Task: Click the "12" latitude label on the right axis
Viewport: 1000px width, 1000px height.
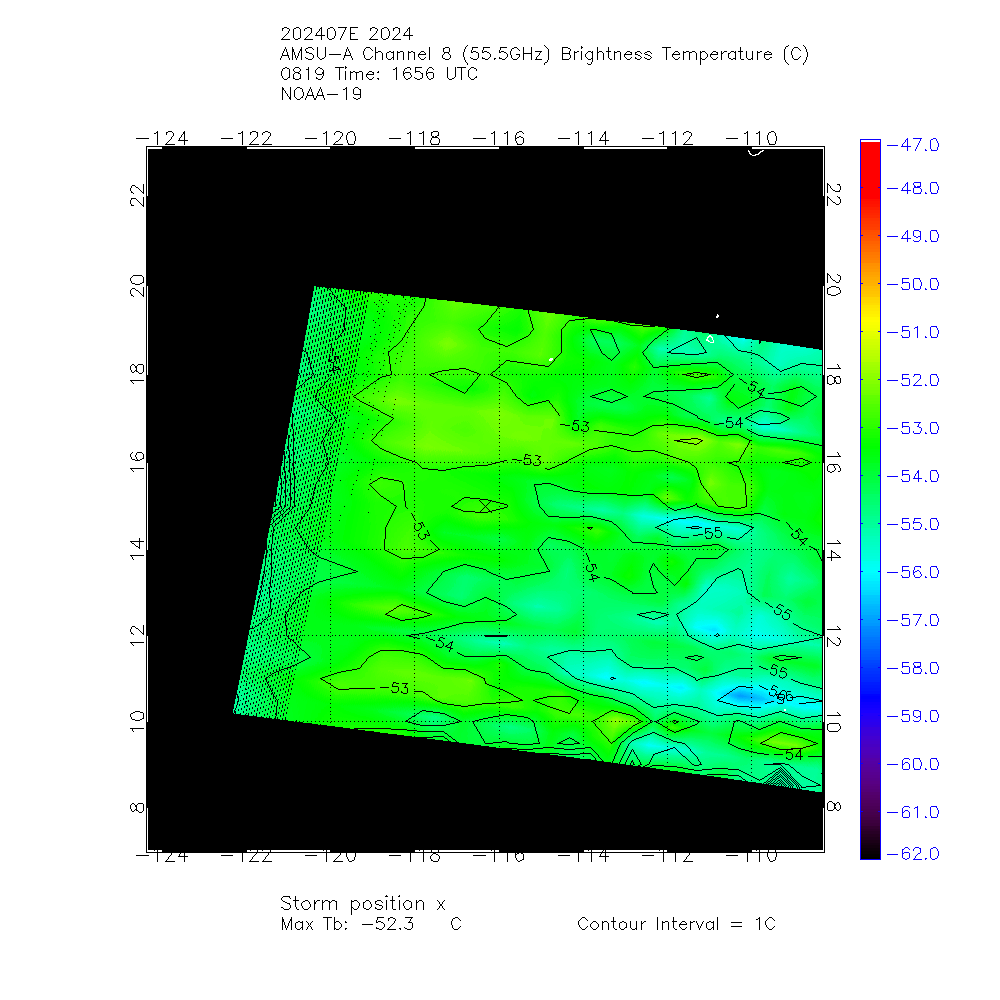Action: pos(833,636)
